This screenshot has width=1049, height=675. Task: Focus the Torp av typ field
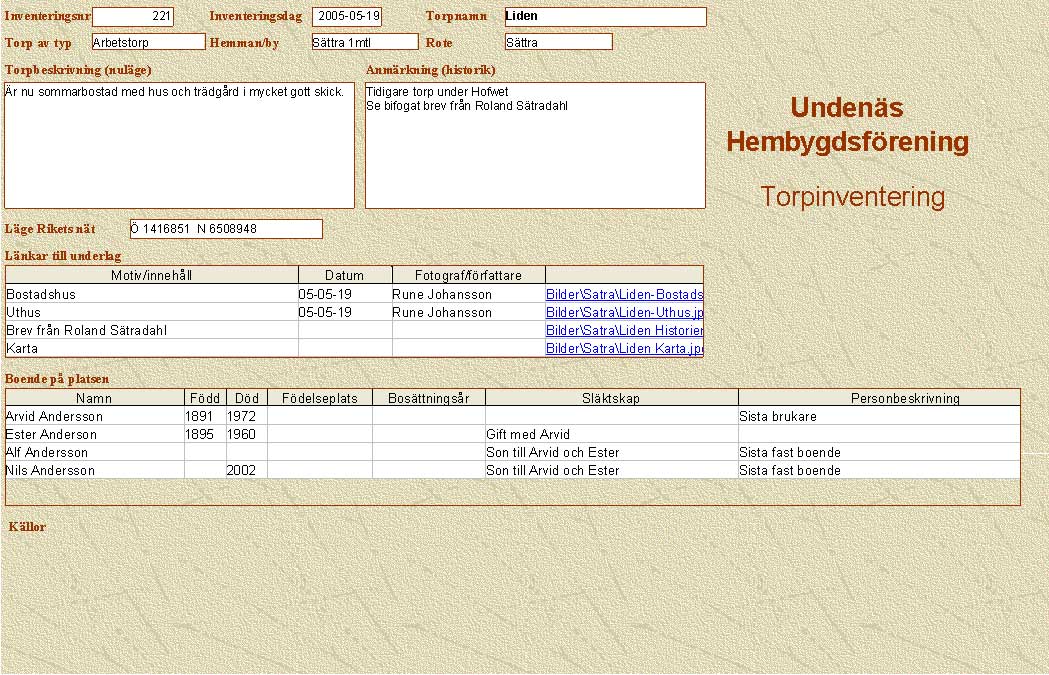pos(148,42)
